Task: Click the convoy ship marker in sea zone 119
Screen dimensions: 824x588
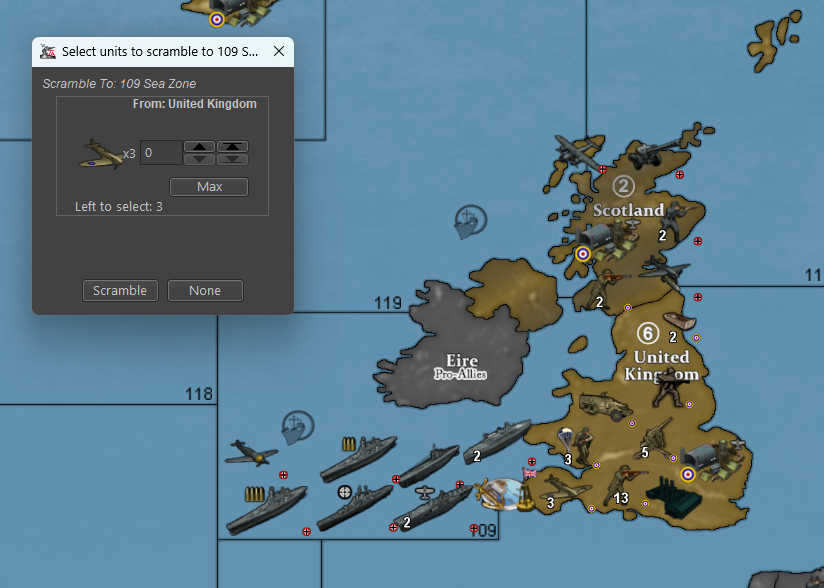Action: [x=469, y=220]
